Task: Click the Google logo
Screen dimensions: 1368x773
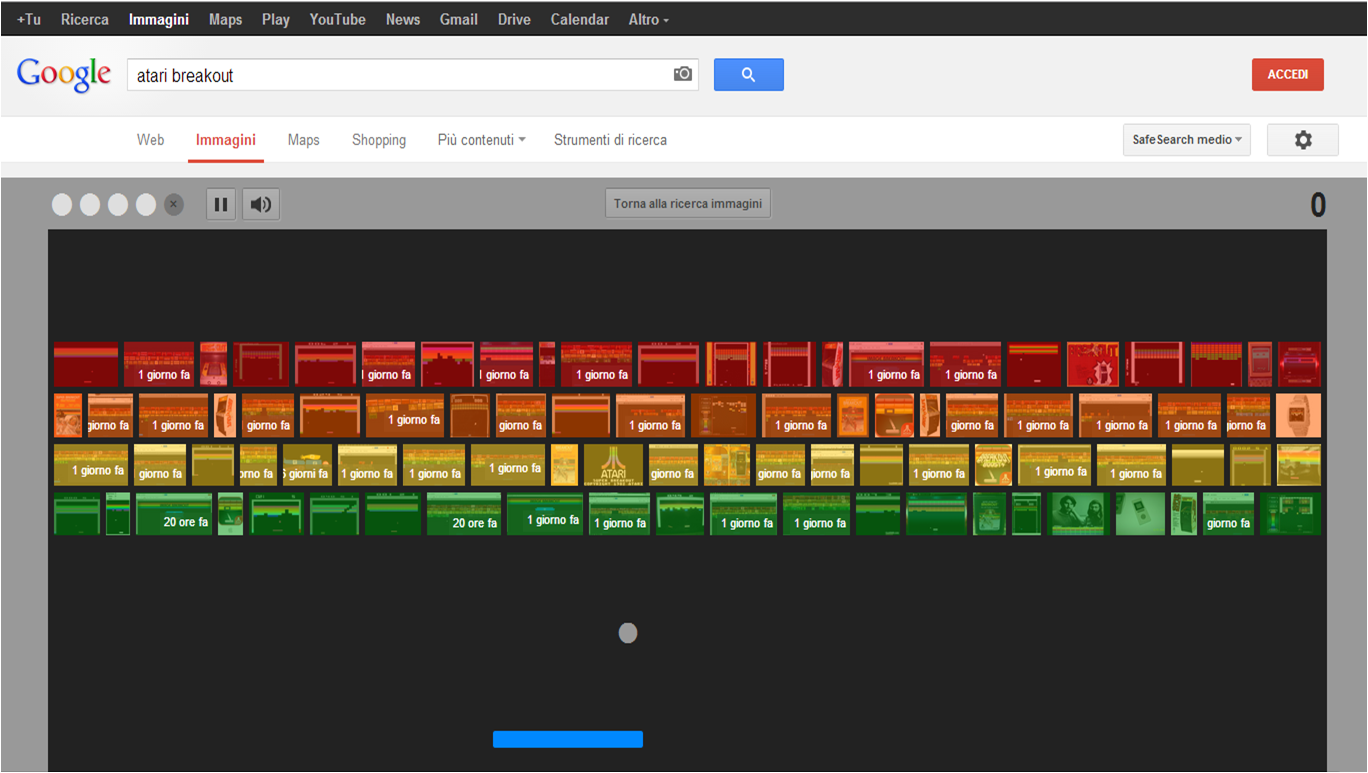Action: (64, 73)
